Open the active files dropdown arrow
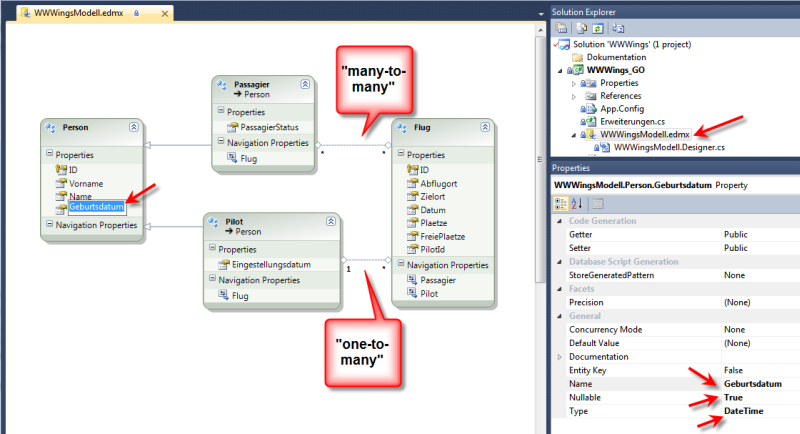This screenshot has height=434, width=800. 541,14
